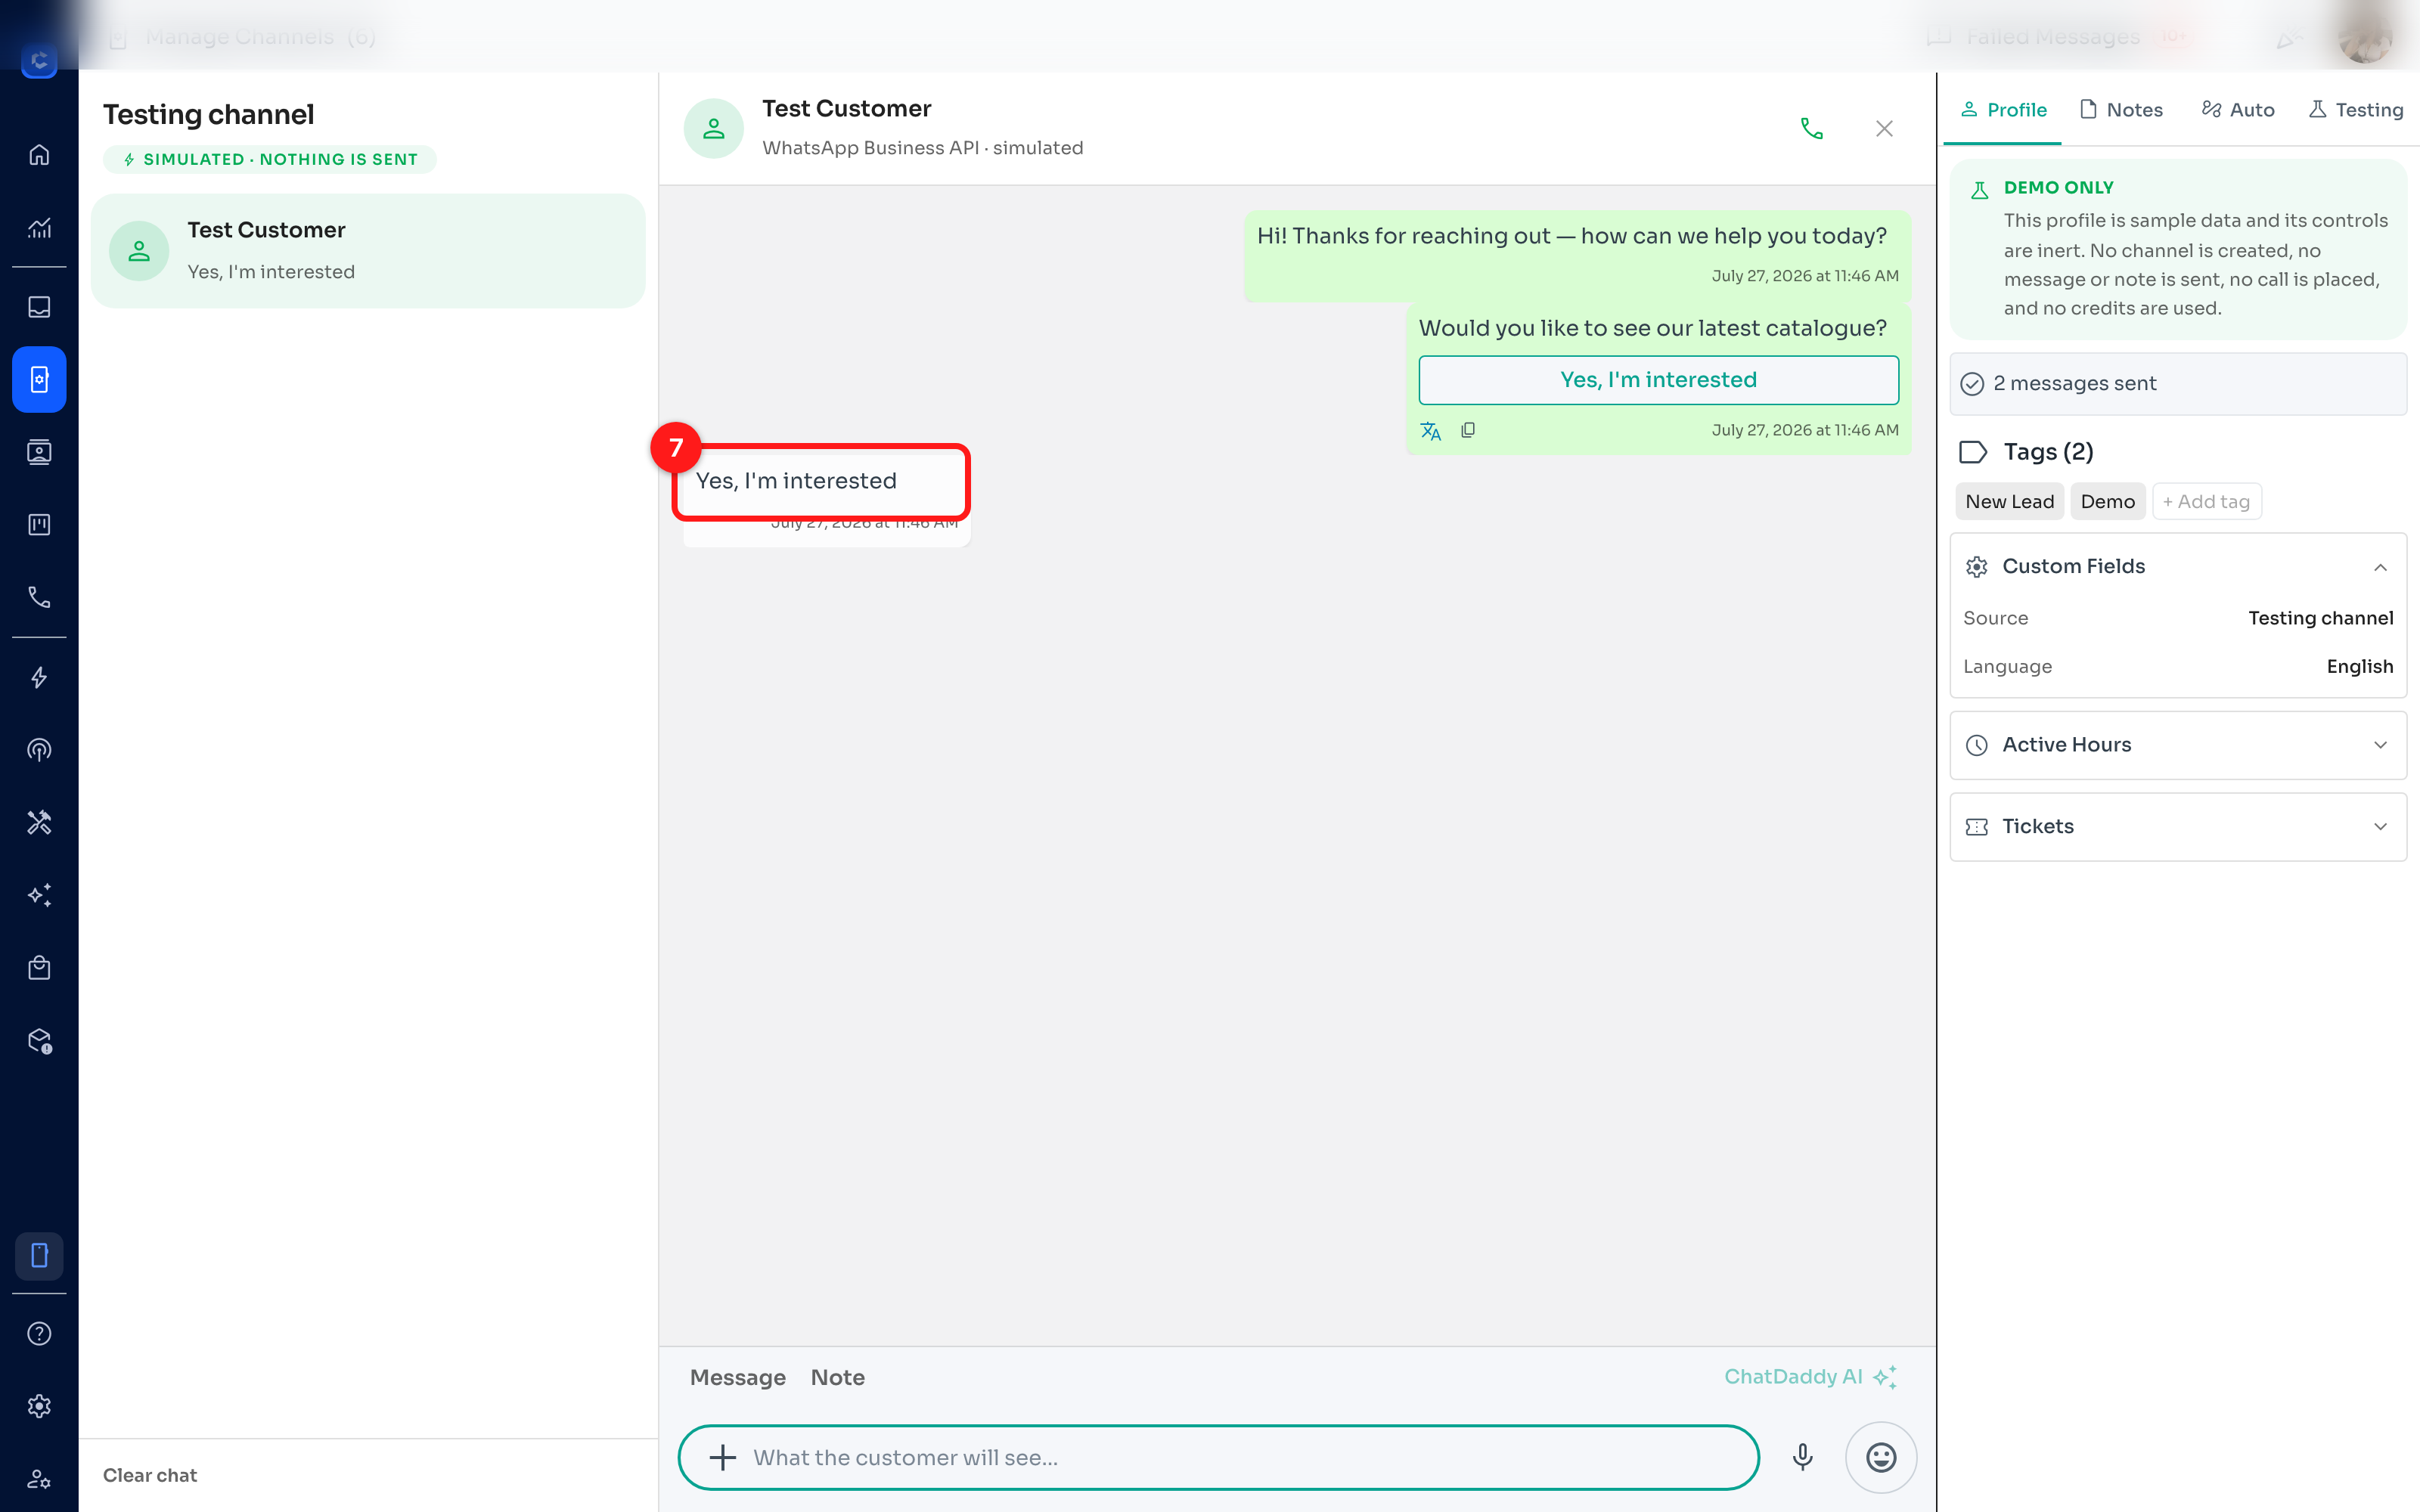Open the automation lightning icon in sidebar

click(39, 677)
